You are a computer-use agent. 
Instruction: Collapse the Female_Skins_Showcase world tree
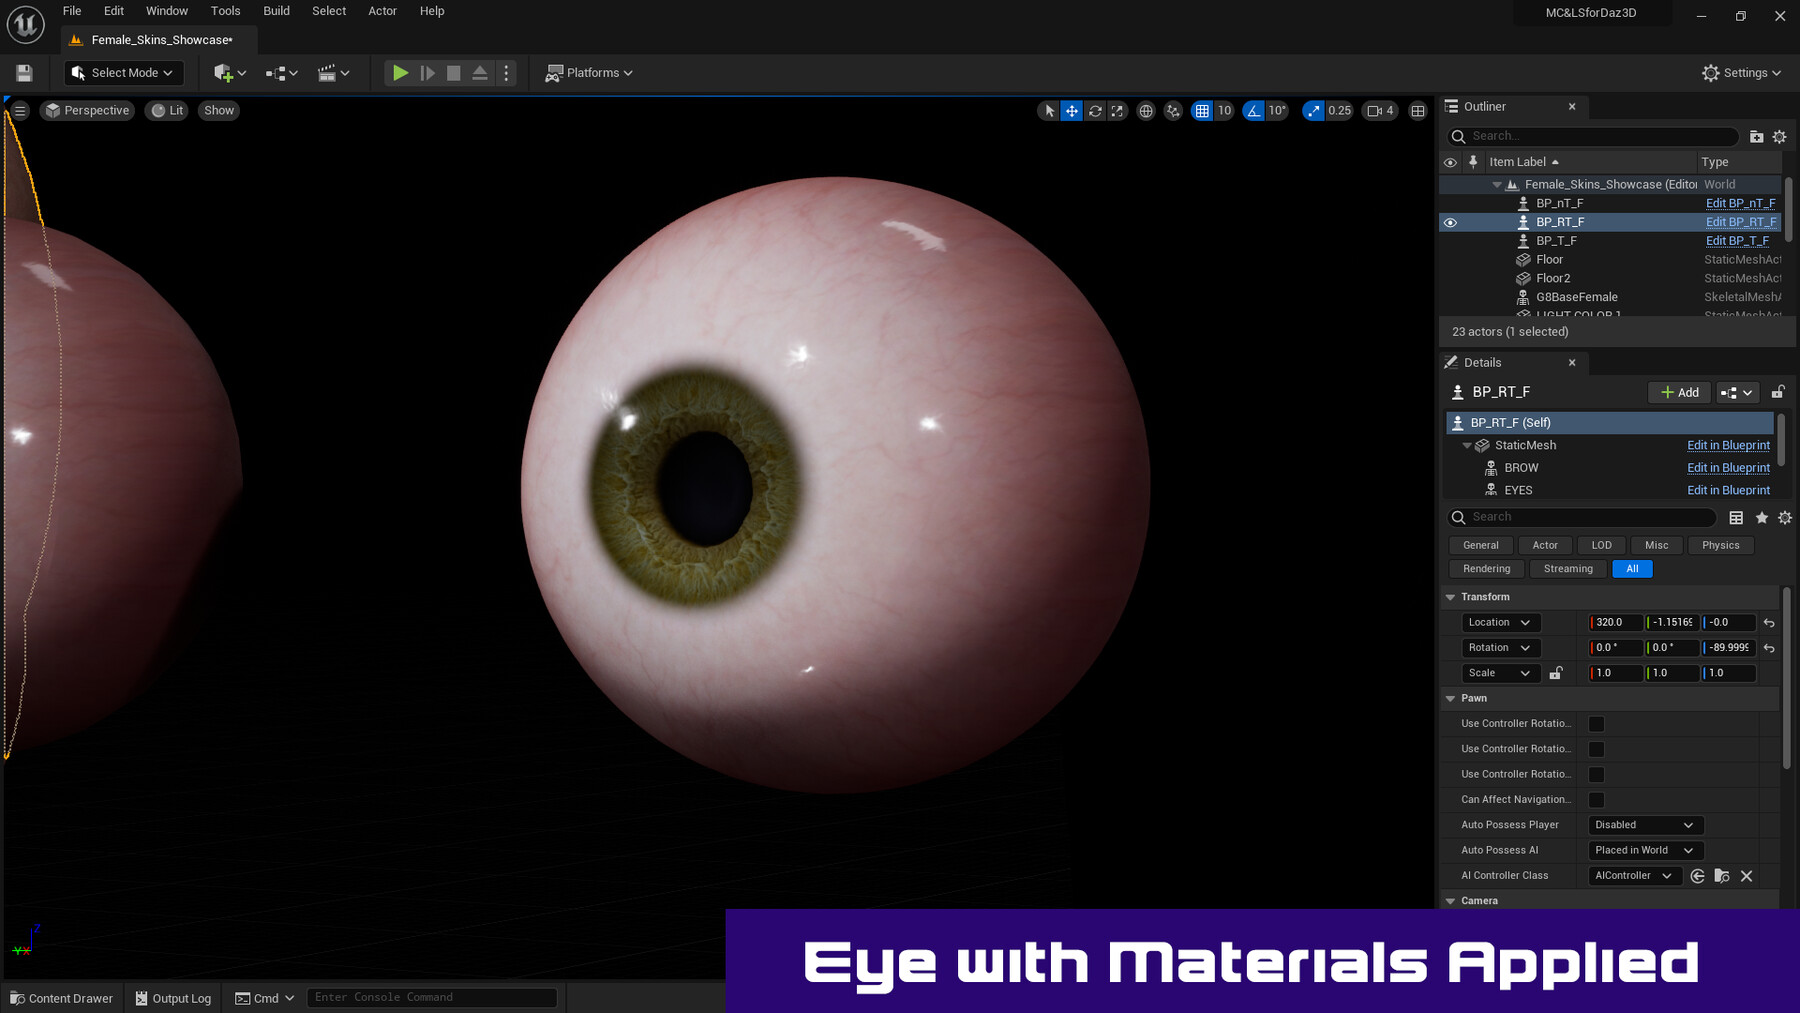click(x=1497, y=184)
